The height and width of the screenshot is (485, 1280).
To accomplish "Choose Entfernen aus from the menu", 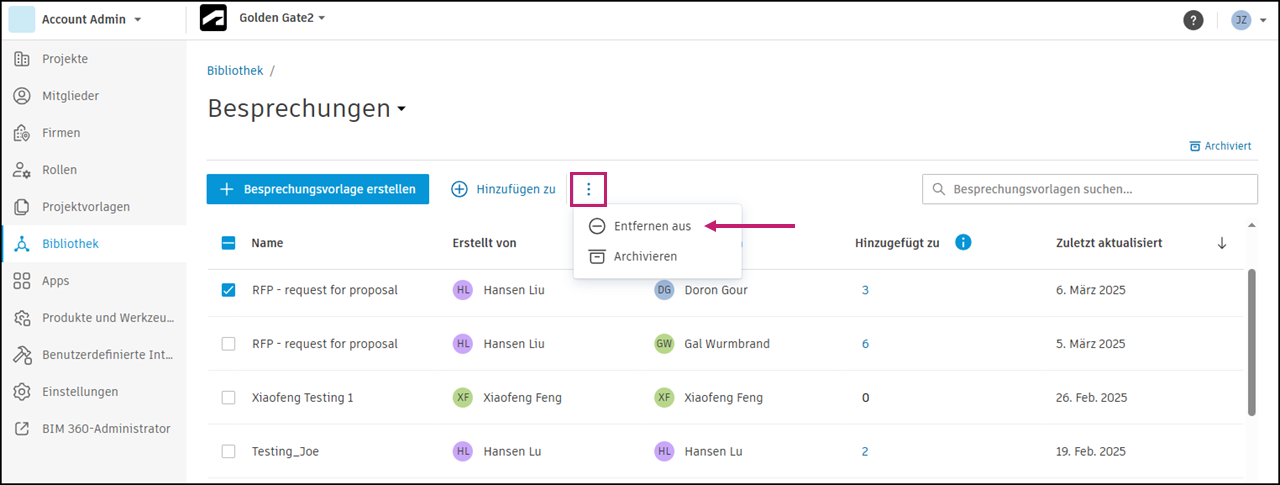I will 652,226.
